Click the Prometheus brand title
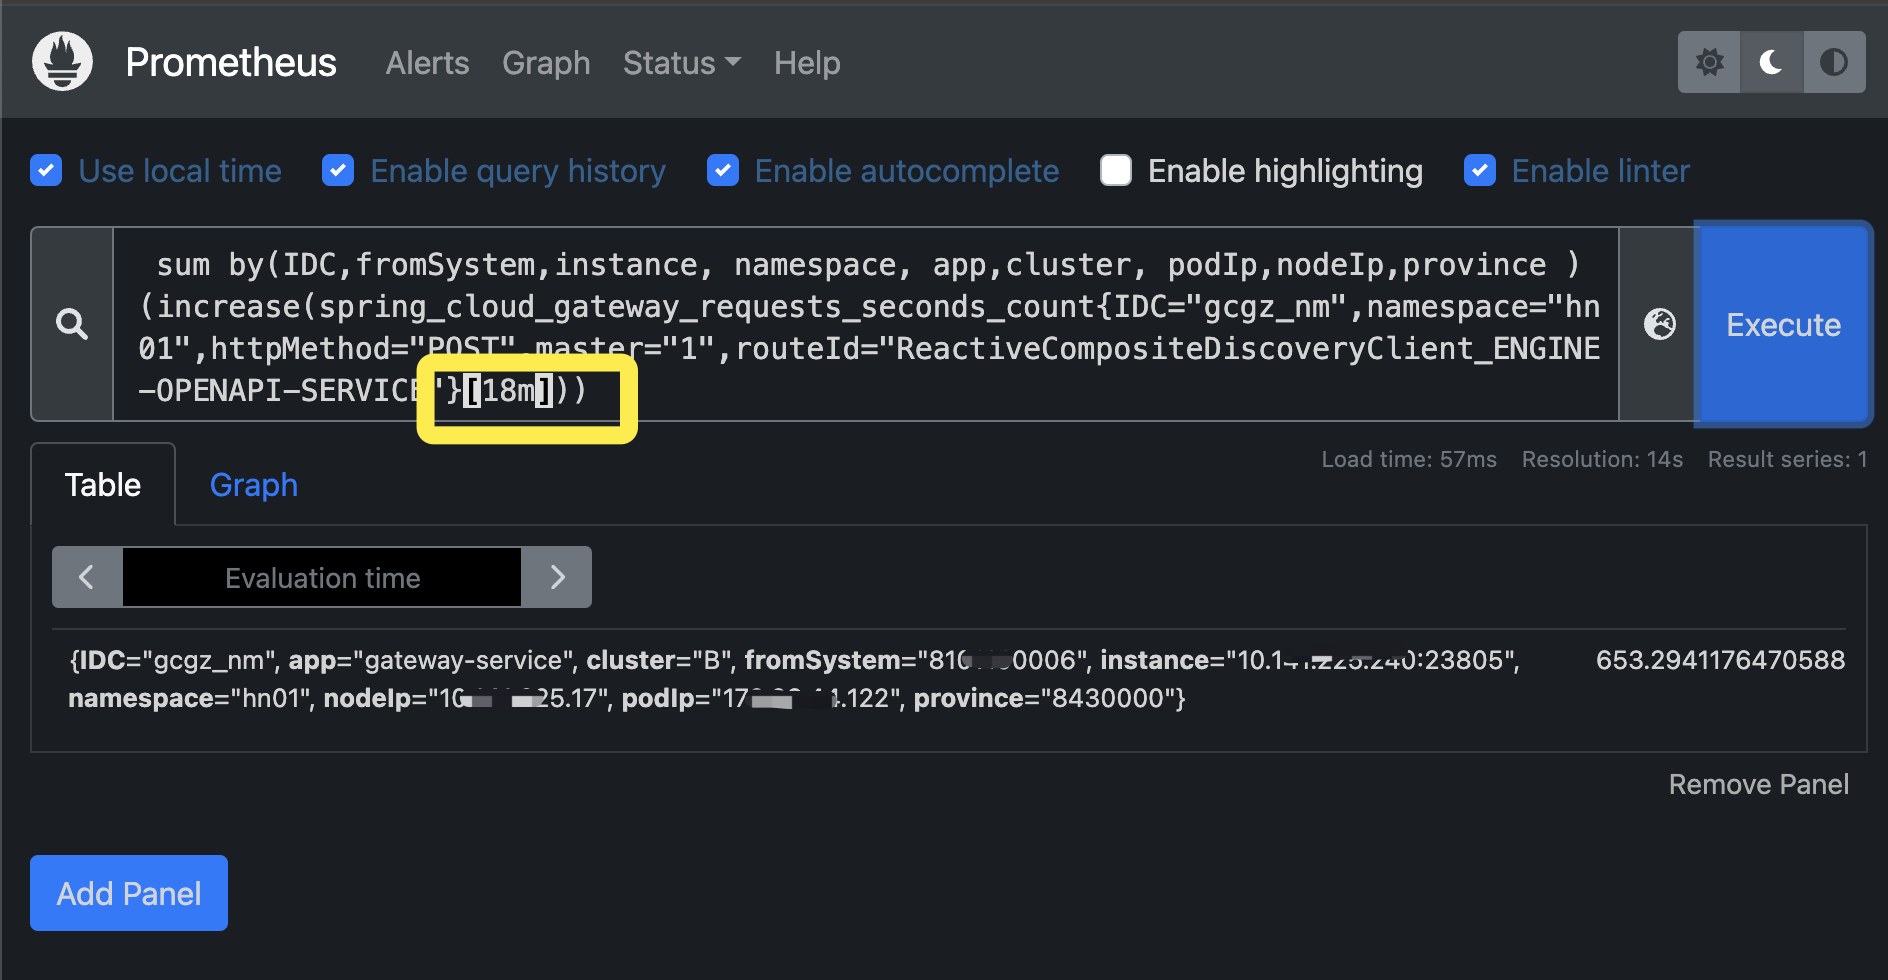1888x980 pixels. (x=231, y=63)
